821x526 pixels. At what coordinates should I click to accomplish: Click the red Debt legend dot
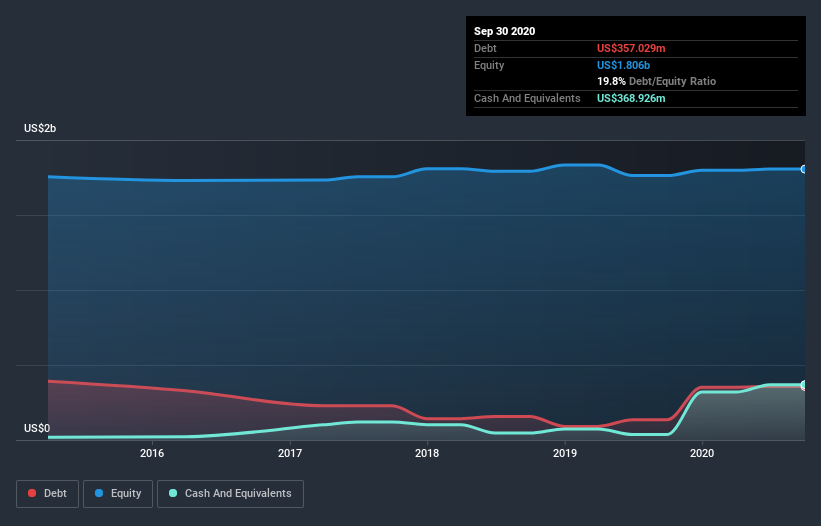tap(32, 493)
